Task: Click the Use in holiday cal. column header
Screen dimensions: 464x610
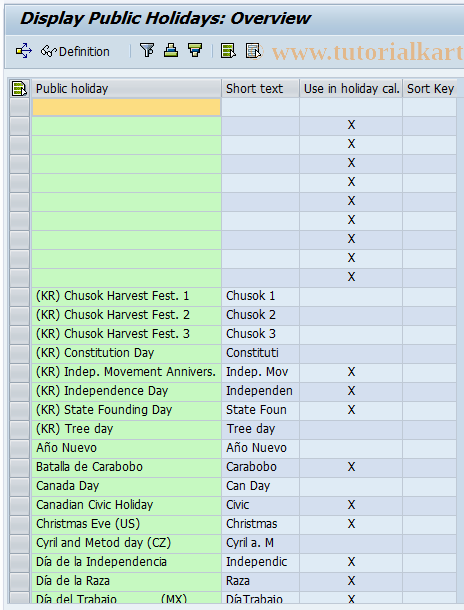Action: click(x=351, y=88)
